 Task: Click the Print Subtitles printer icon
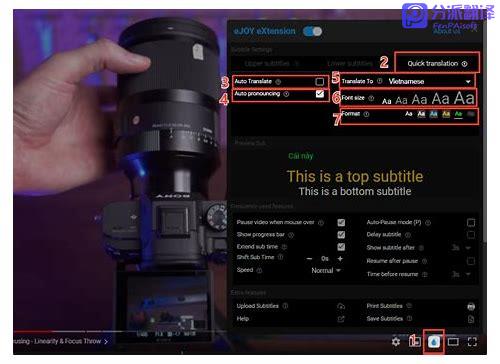471,306
